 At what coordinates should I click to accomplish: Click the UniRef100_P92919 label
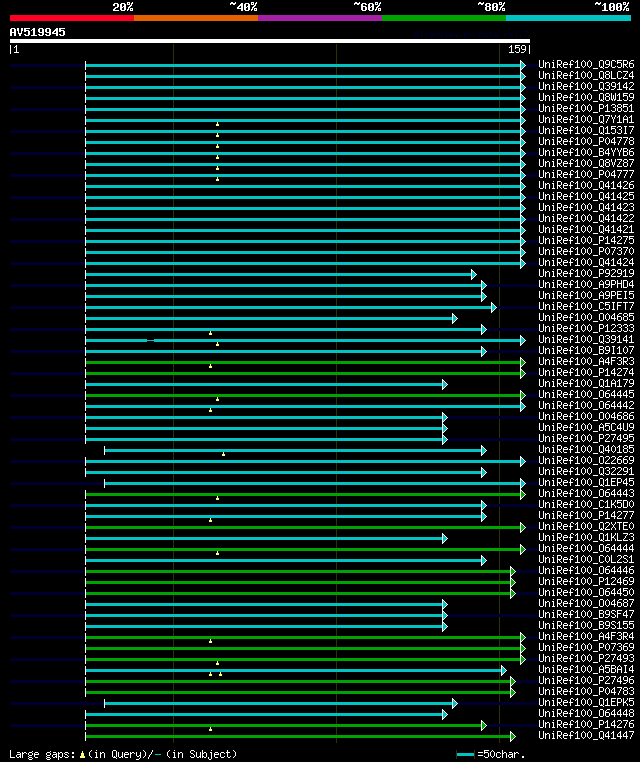coord(586,273)
